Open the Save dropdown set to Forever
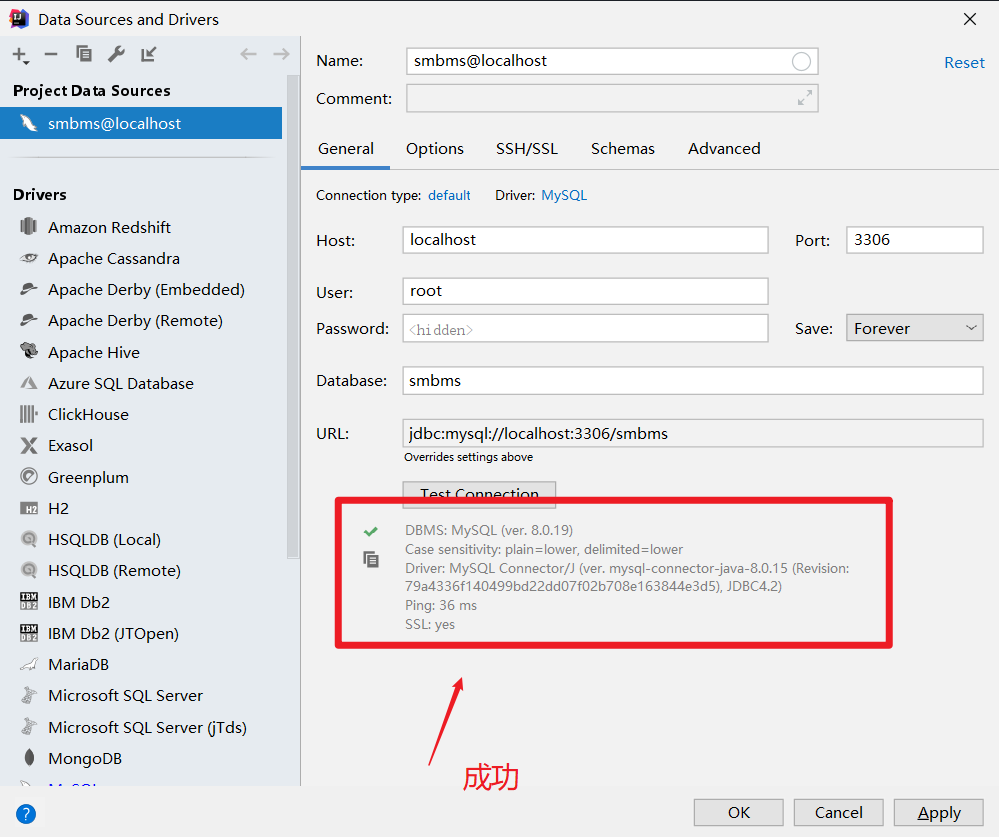 click(x=914, y=328)
